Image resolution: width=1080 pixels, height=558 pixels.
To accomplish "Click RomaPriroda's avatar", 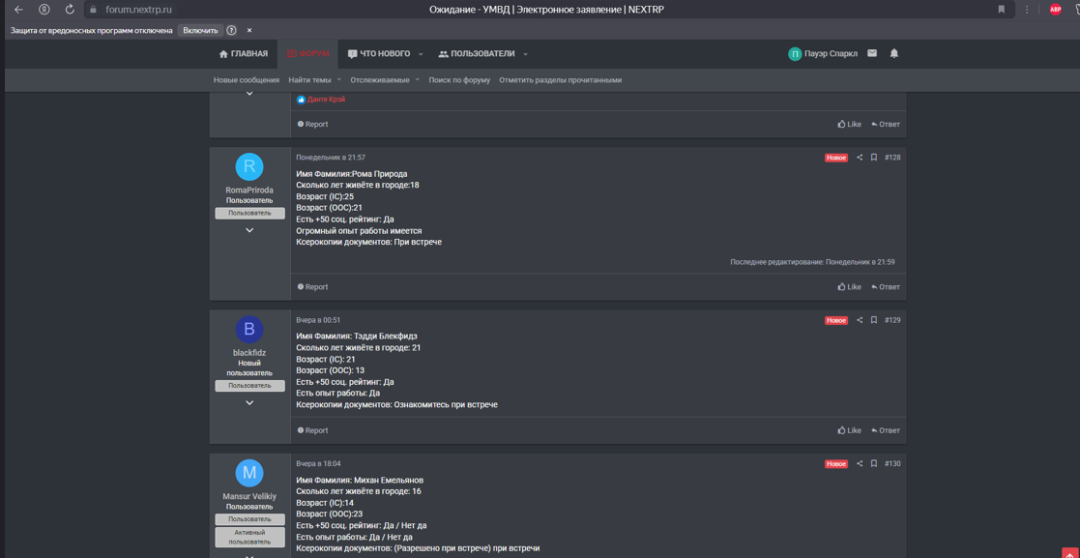I will coord(249,167).
